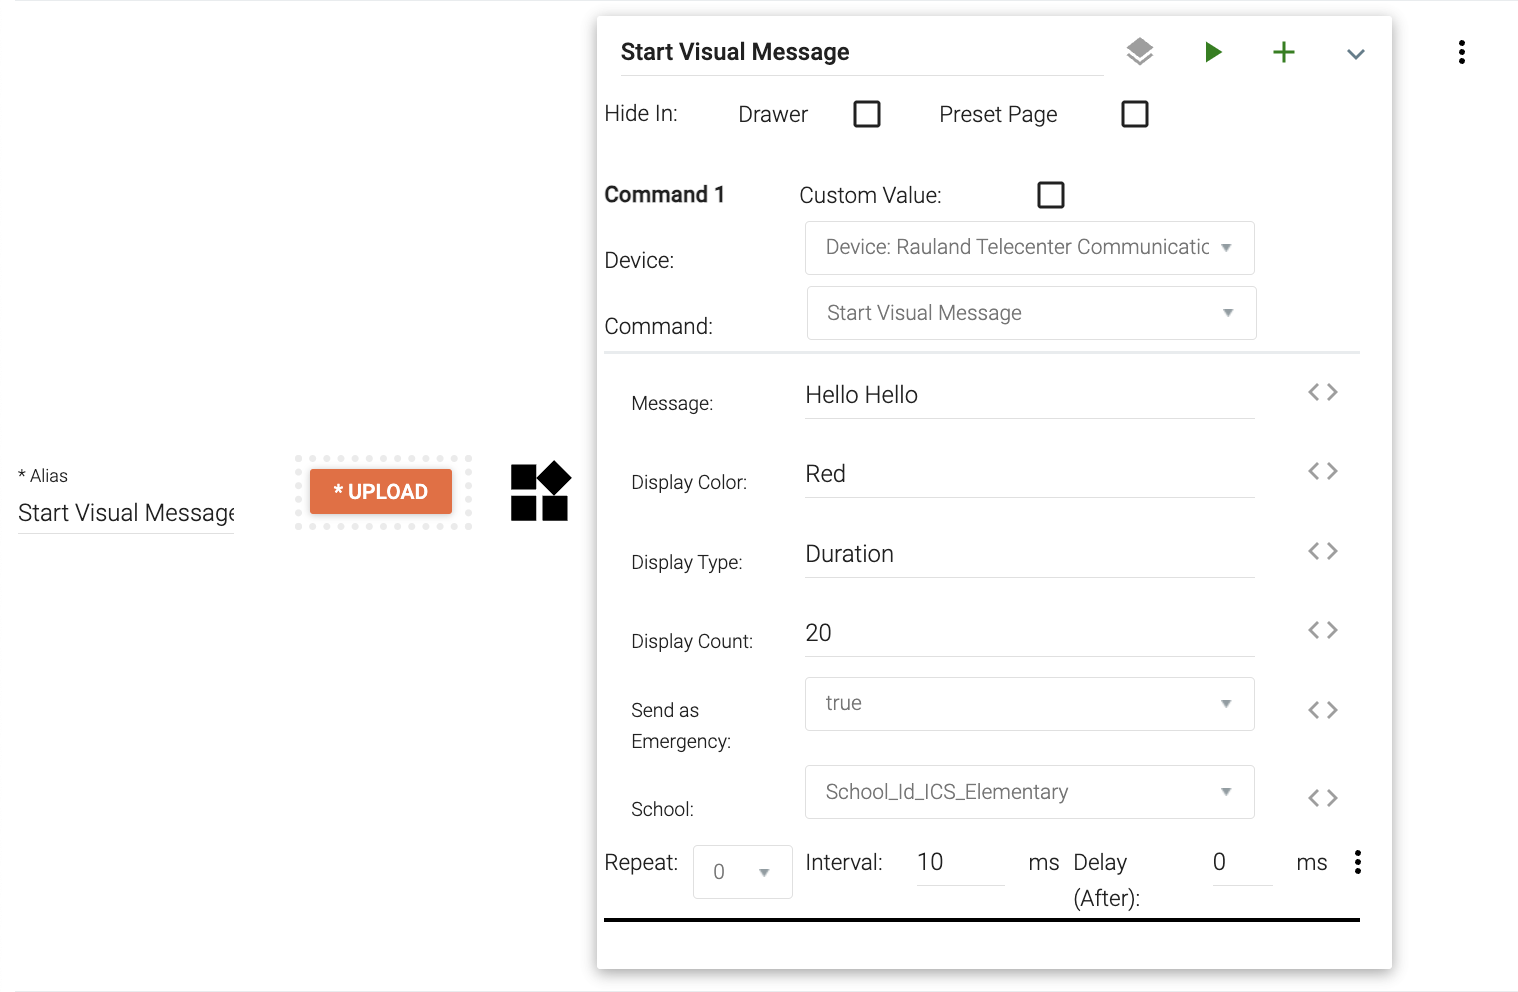Open the far-right three-dot menu

click(x=1462, y=52)
